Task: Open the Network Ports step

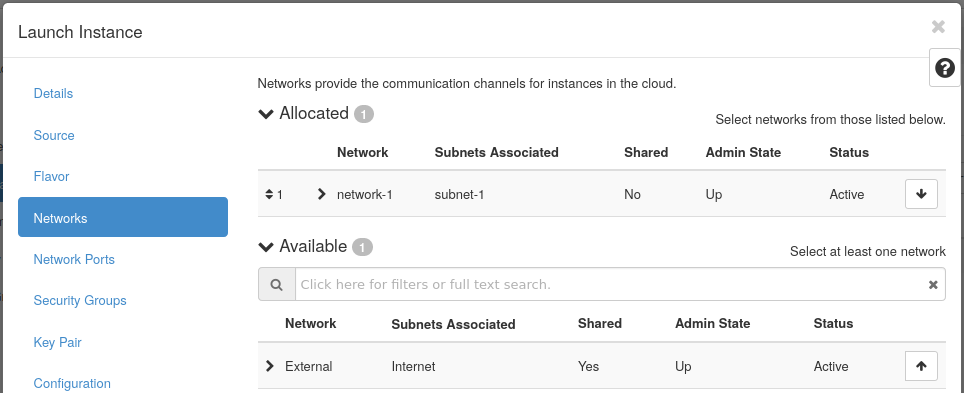Action: (74, 260)
